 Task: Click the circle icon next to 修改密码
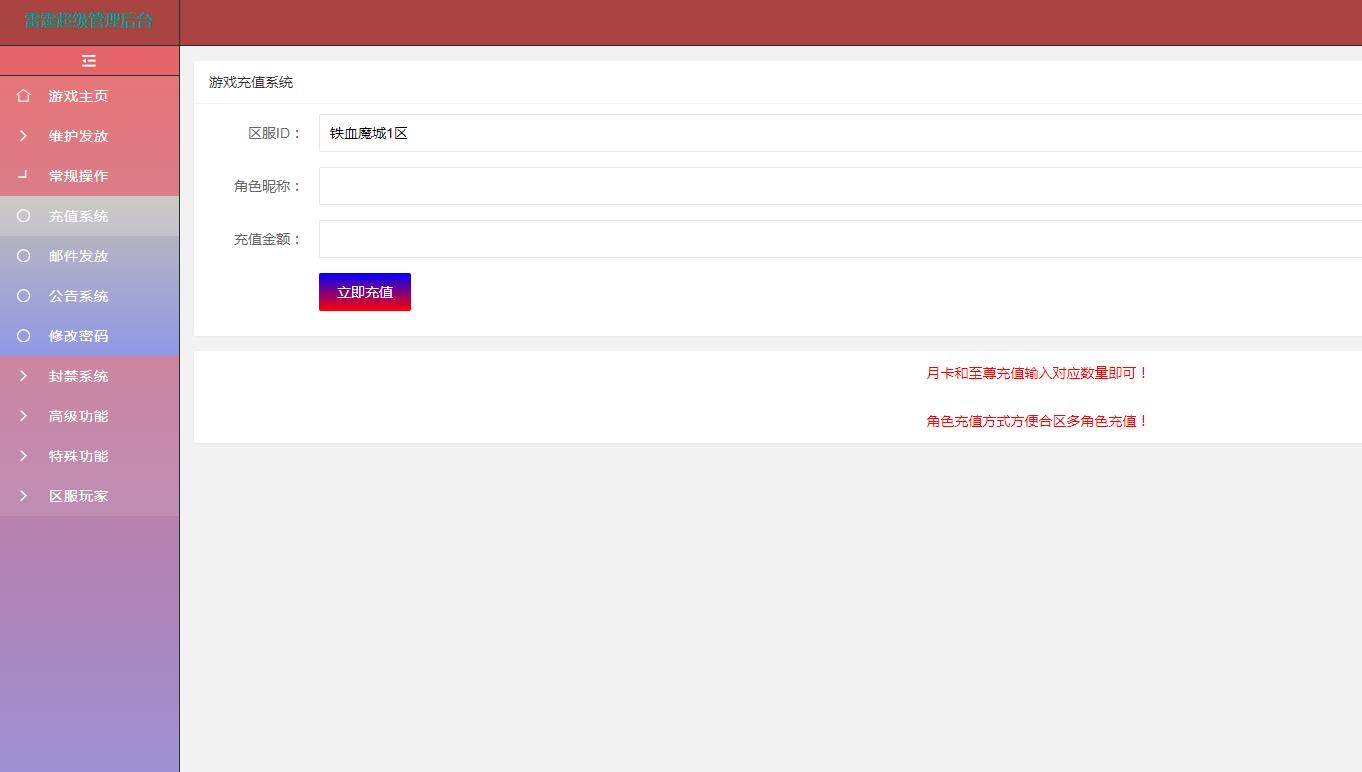pyautogui.click(x=24, y=336)
